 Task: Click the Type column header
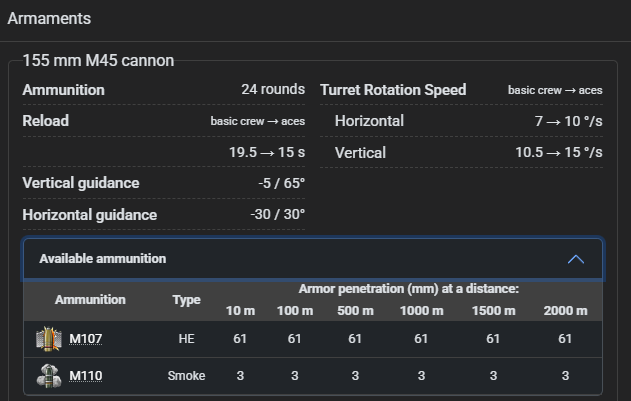pyautogui.click(x=186, y=300)
